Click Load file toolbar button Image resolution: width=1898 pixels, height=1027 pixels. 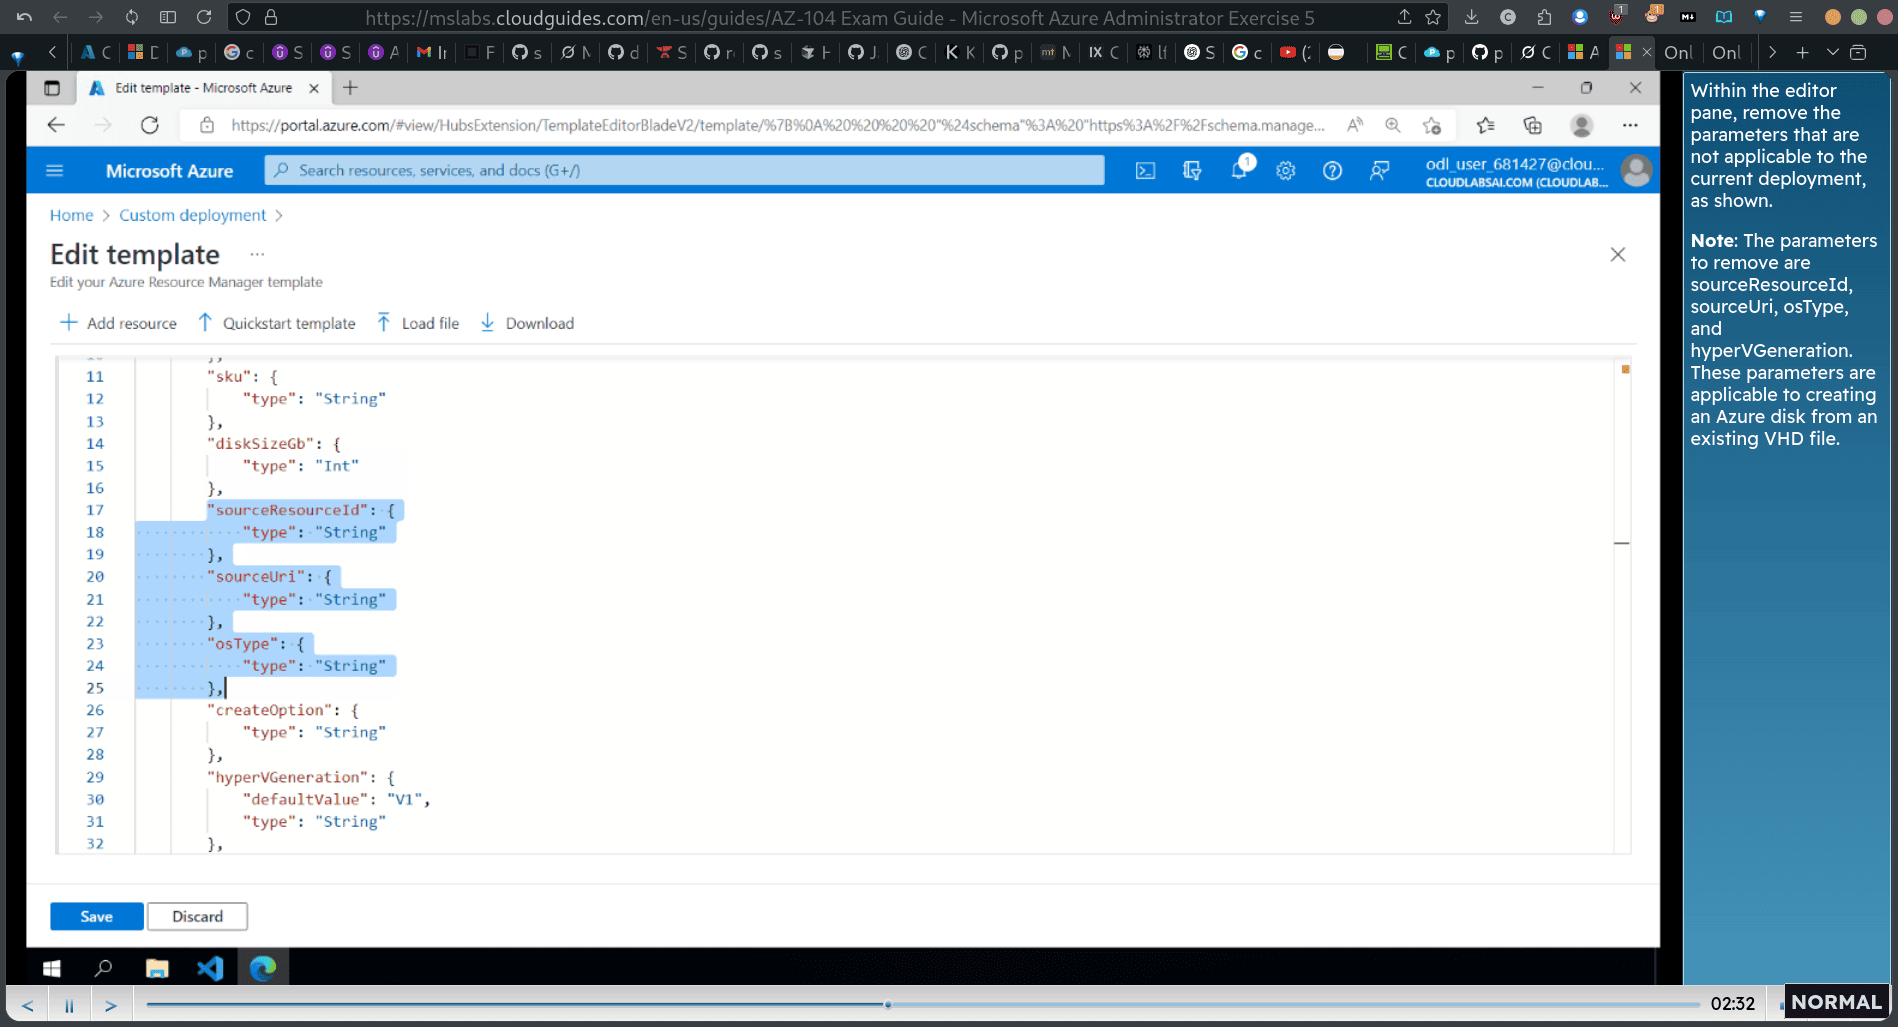tap(418, 323)
